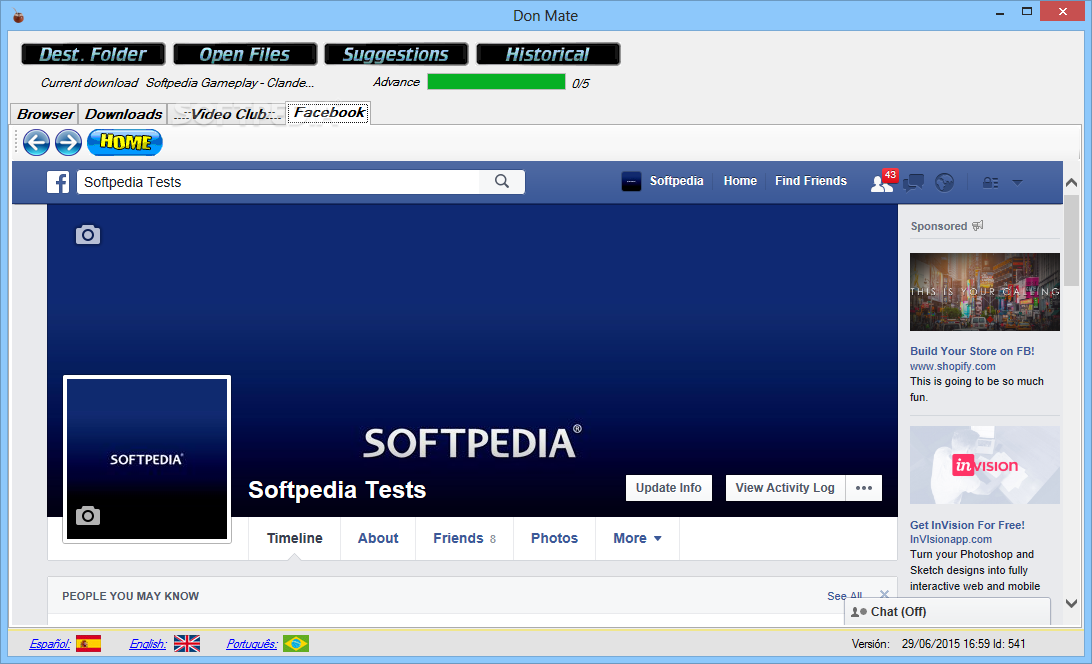
Task: Open www.shopify.com link
Action: (953, 366)
